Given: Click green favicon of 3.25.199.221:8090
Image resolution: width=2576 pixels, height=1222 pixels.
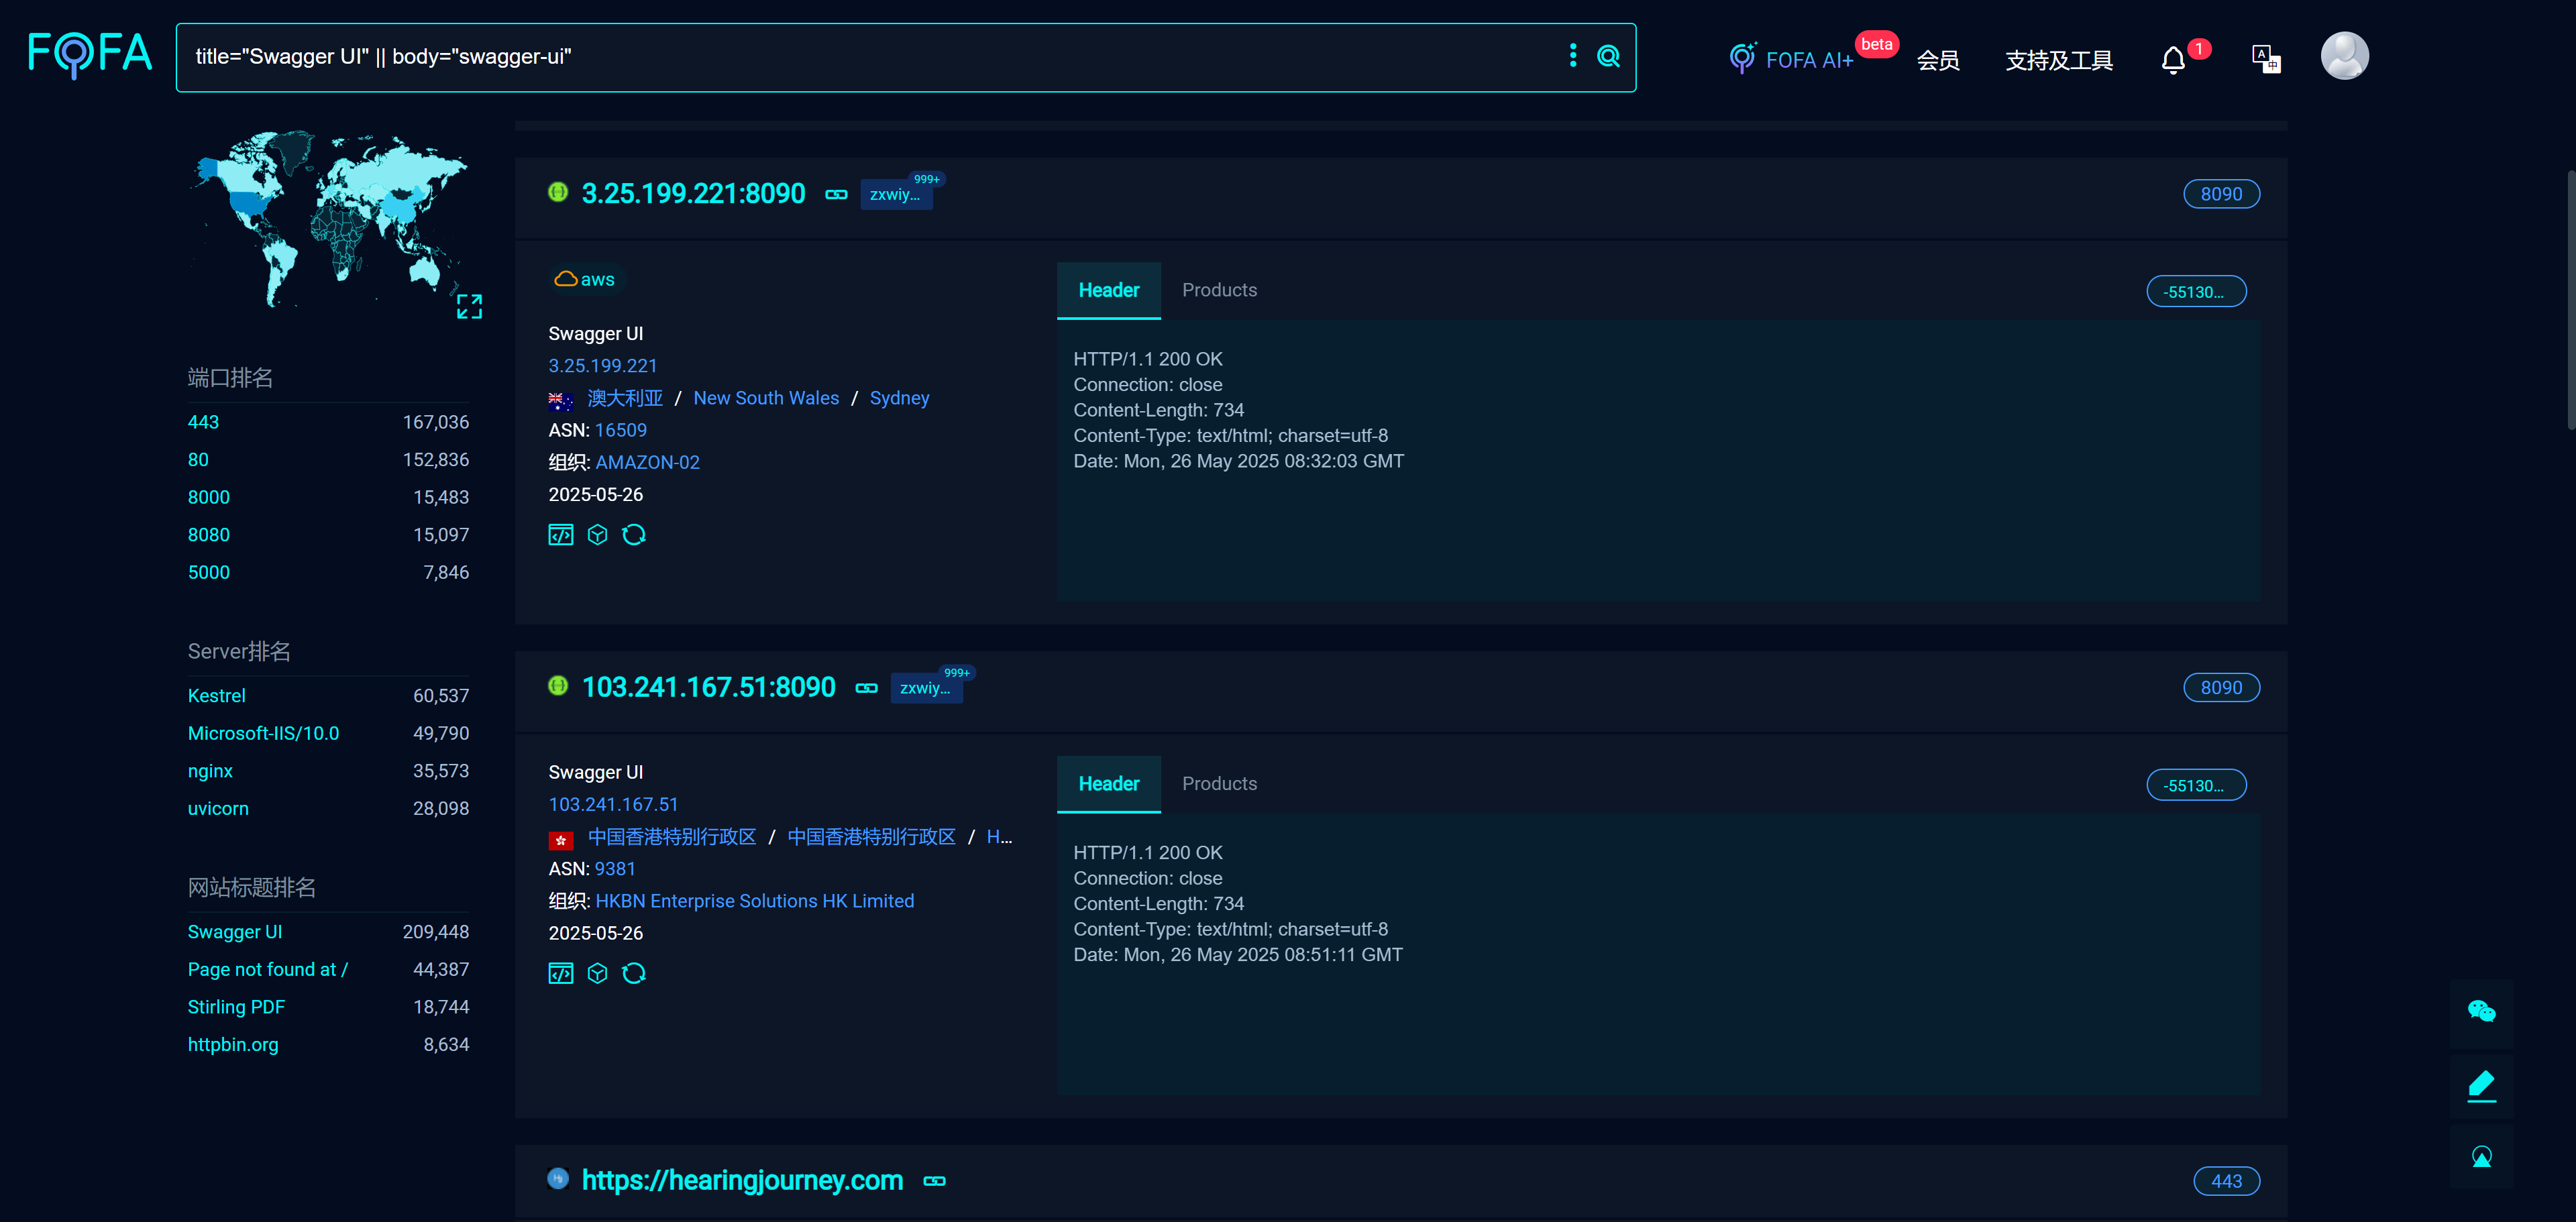Looking at the screenshot, I should coord(558,192).
